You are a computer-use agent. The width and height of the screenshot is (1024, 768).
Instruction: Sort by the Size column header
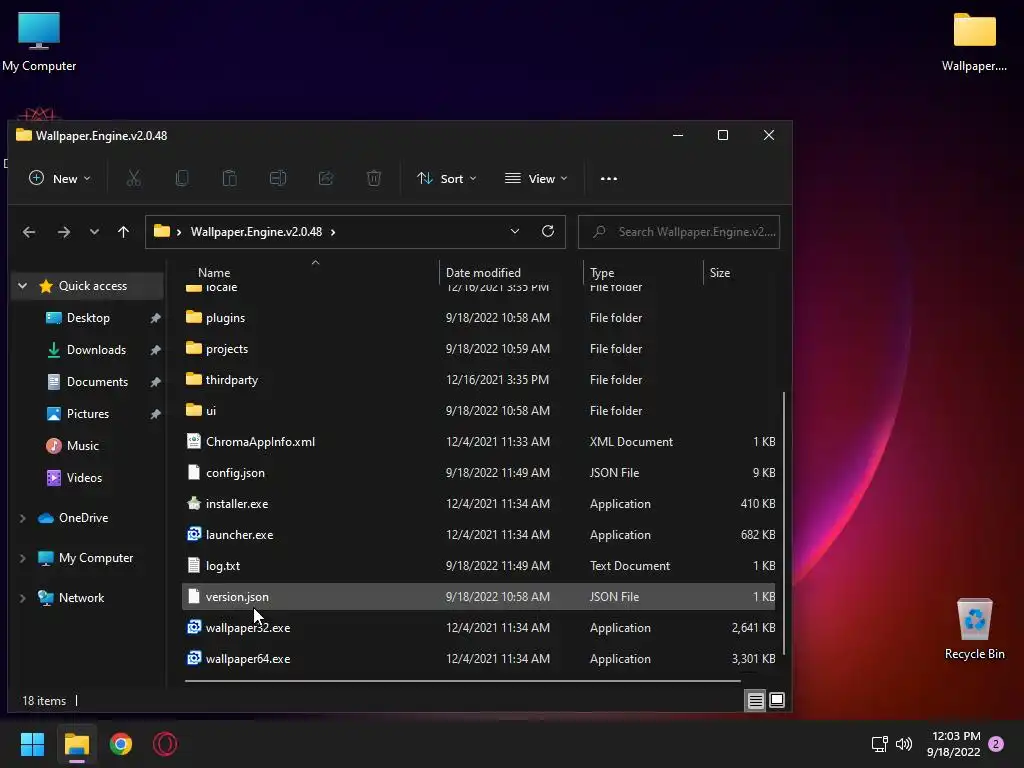[x=720, y=273]
